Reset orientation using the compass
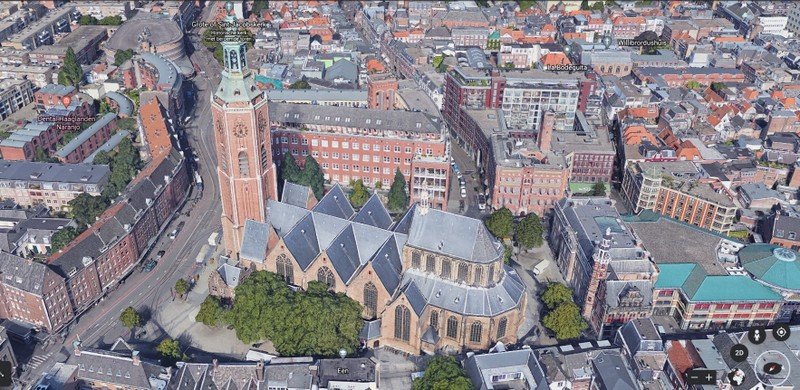The image size is (800, 390). (772, 369)
